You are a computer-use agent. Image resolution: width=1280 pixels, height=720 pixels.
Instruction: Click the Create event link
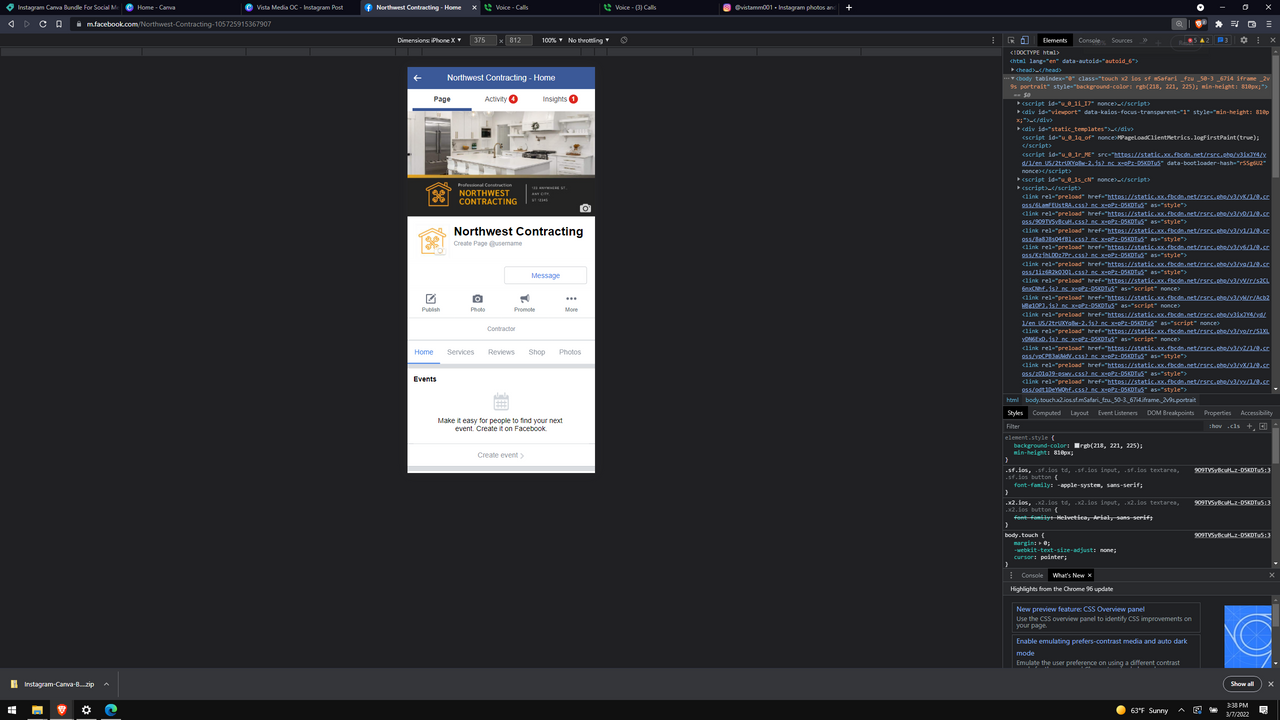tap(501, 455)
